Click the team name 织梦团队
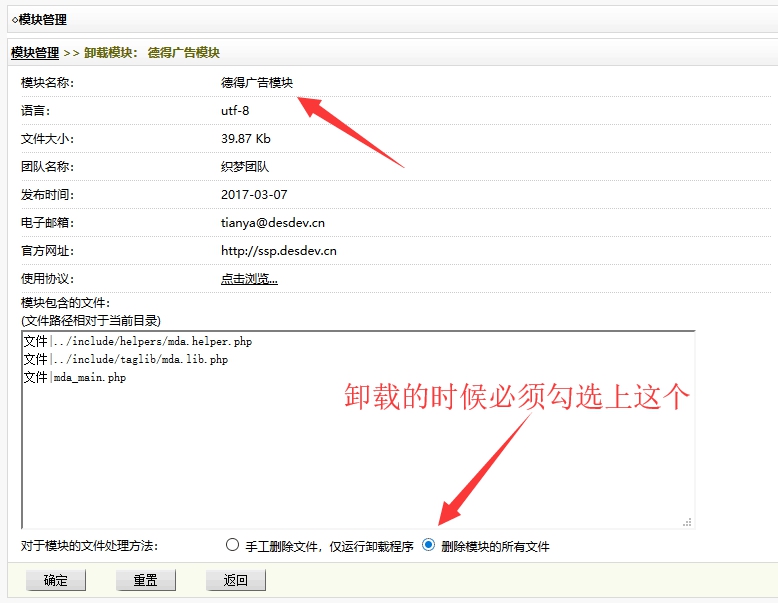778x603 pixels. tap(244, 167)
